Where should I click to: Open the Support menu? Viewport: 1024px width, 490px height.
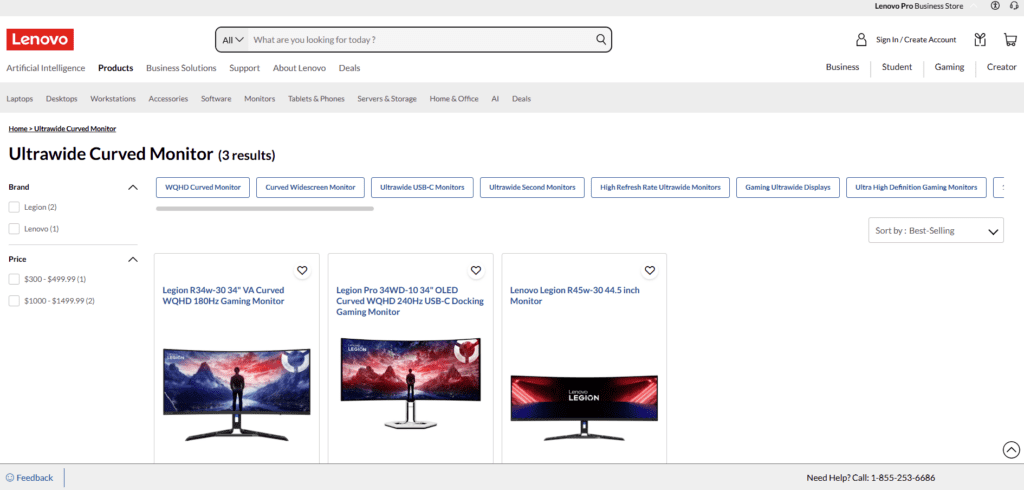[244, 68]
